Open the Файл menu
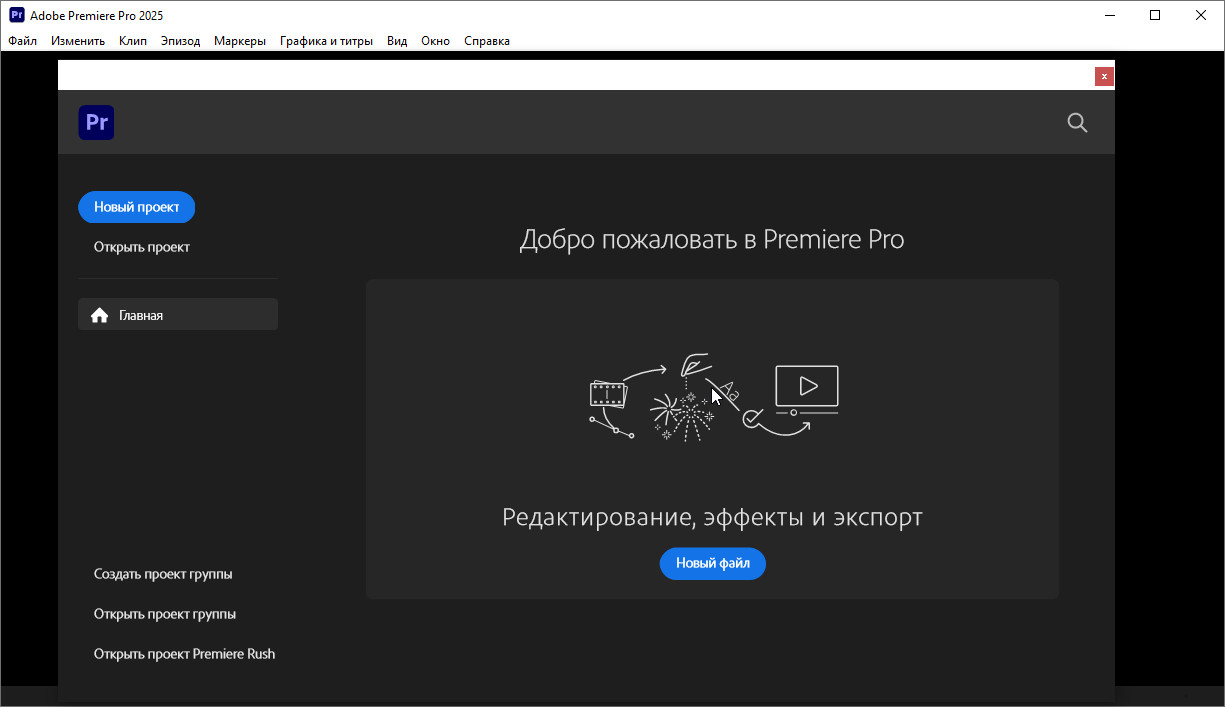Viewport: 1225px width, 707px height. [22, 41]
